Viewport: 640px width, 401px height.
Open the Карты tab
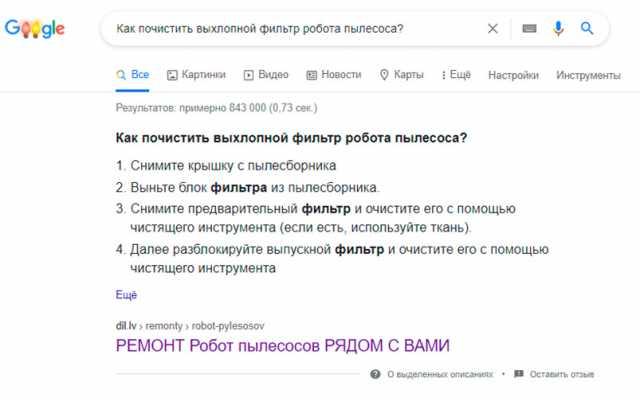point(402,75)
